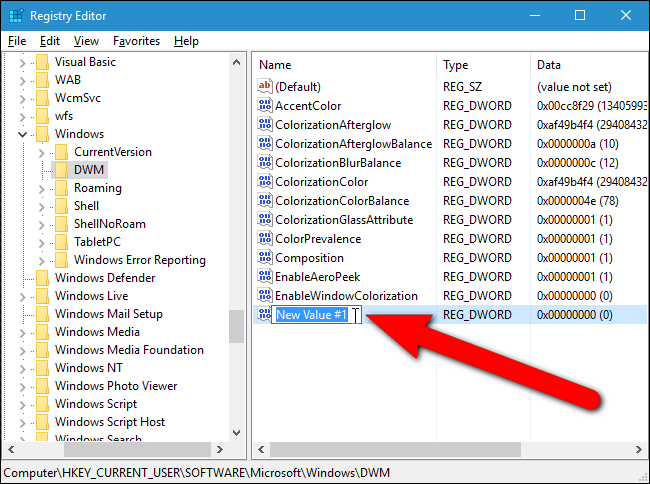Sort values by the Data column header

click(589, 65)
